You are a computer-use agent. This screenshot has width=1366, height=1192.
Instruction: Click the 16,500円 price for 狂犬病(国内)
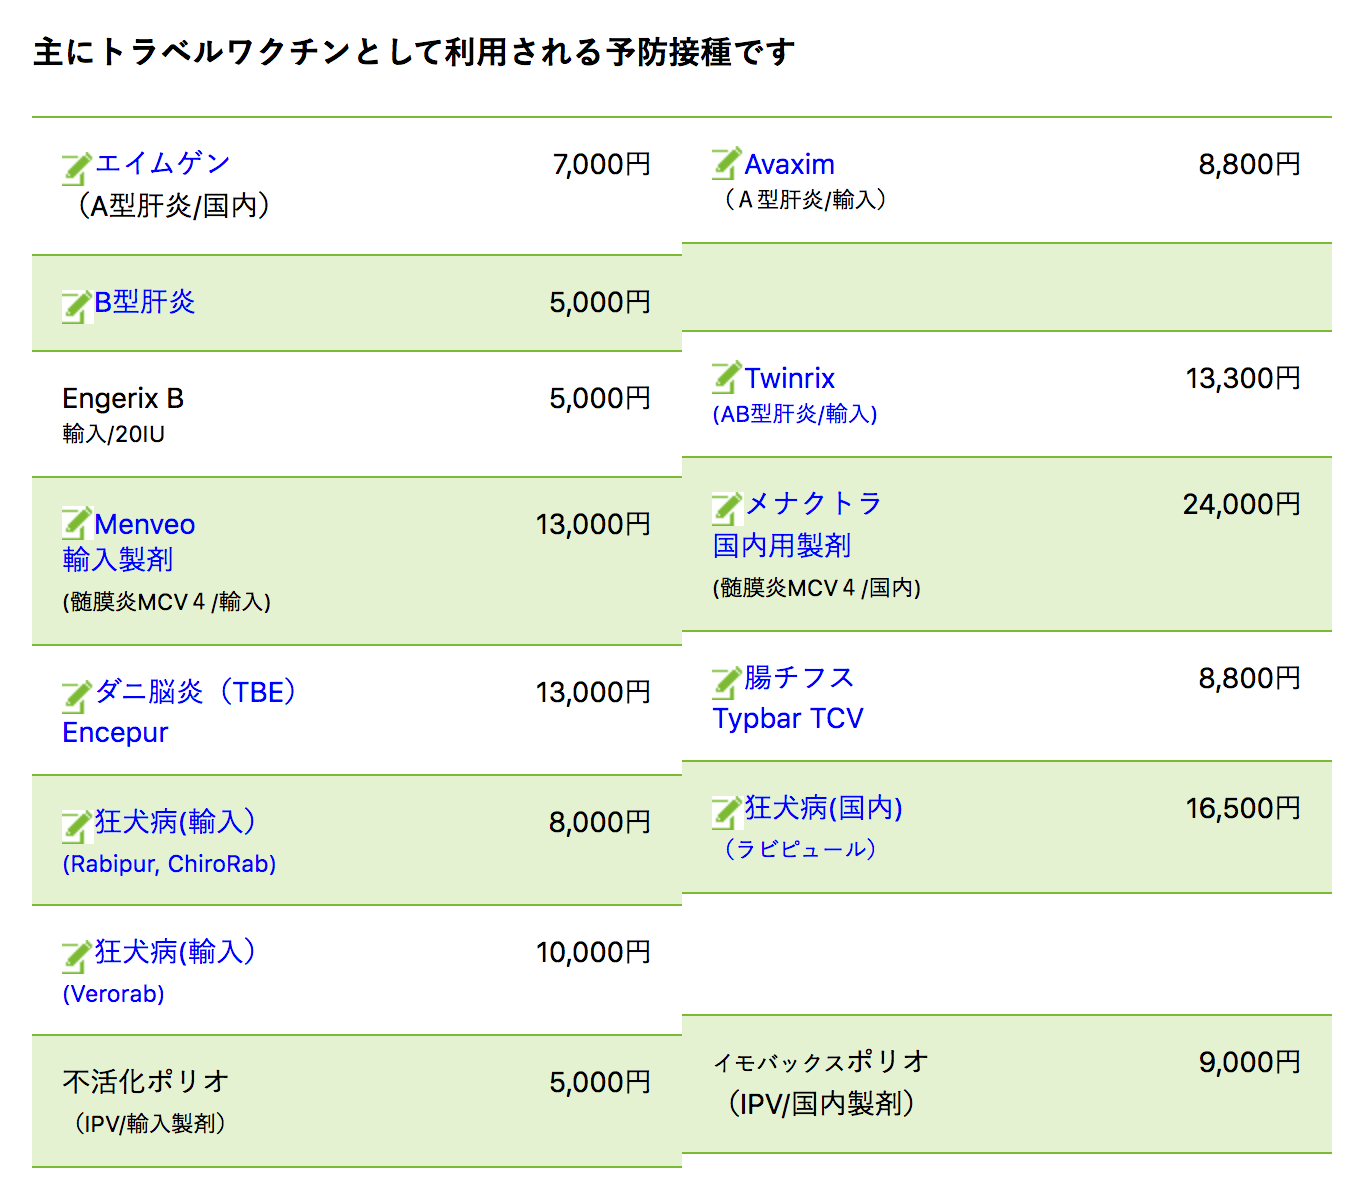1243,808
